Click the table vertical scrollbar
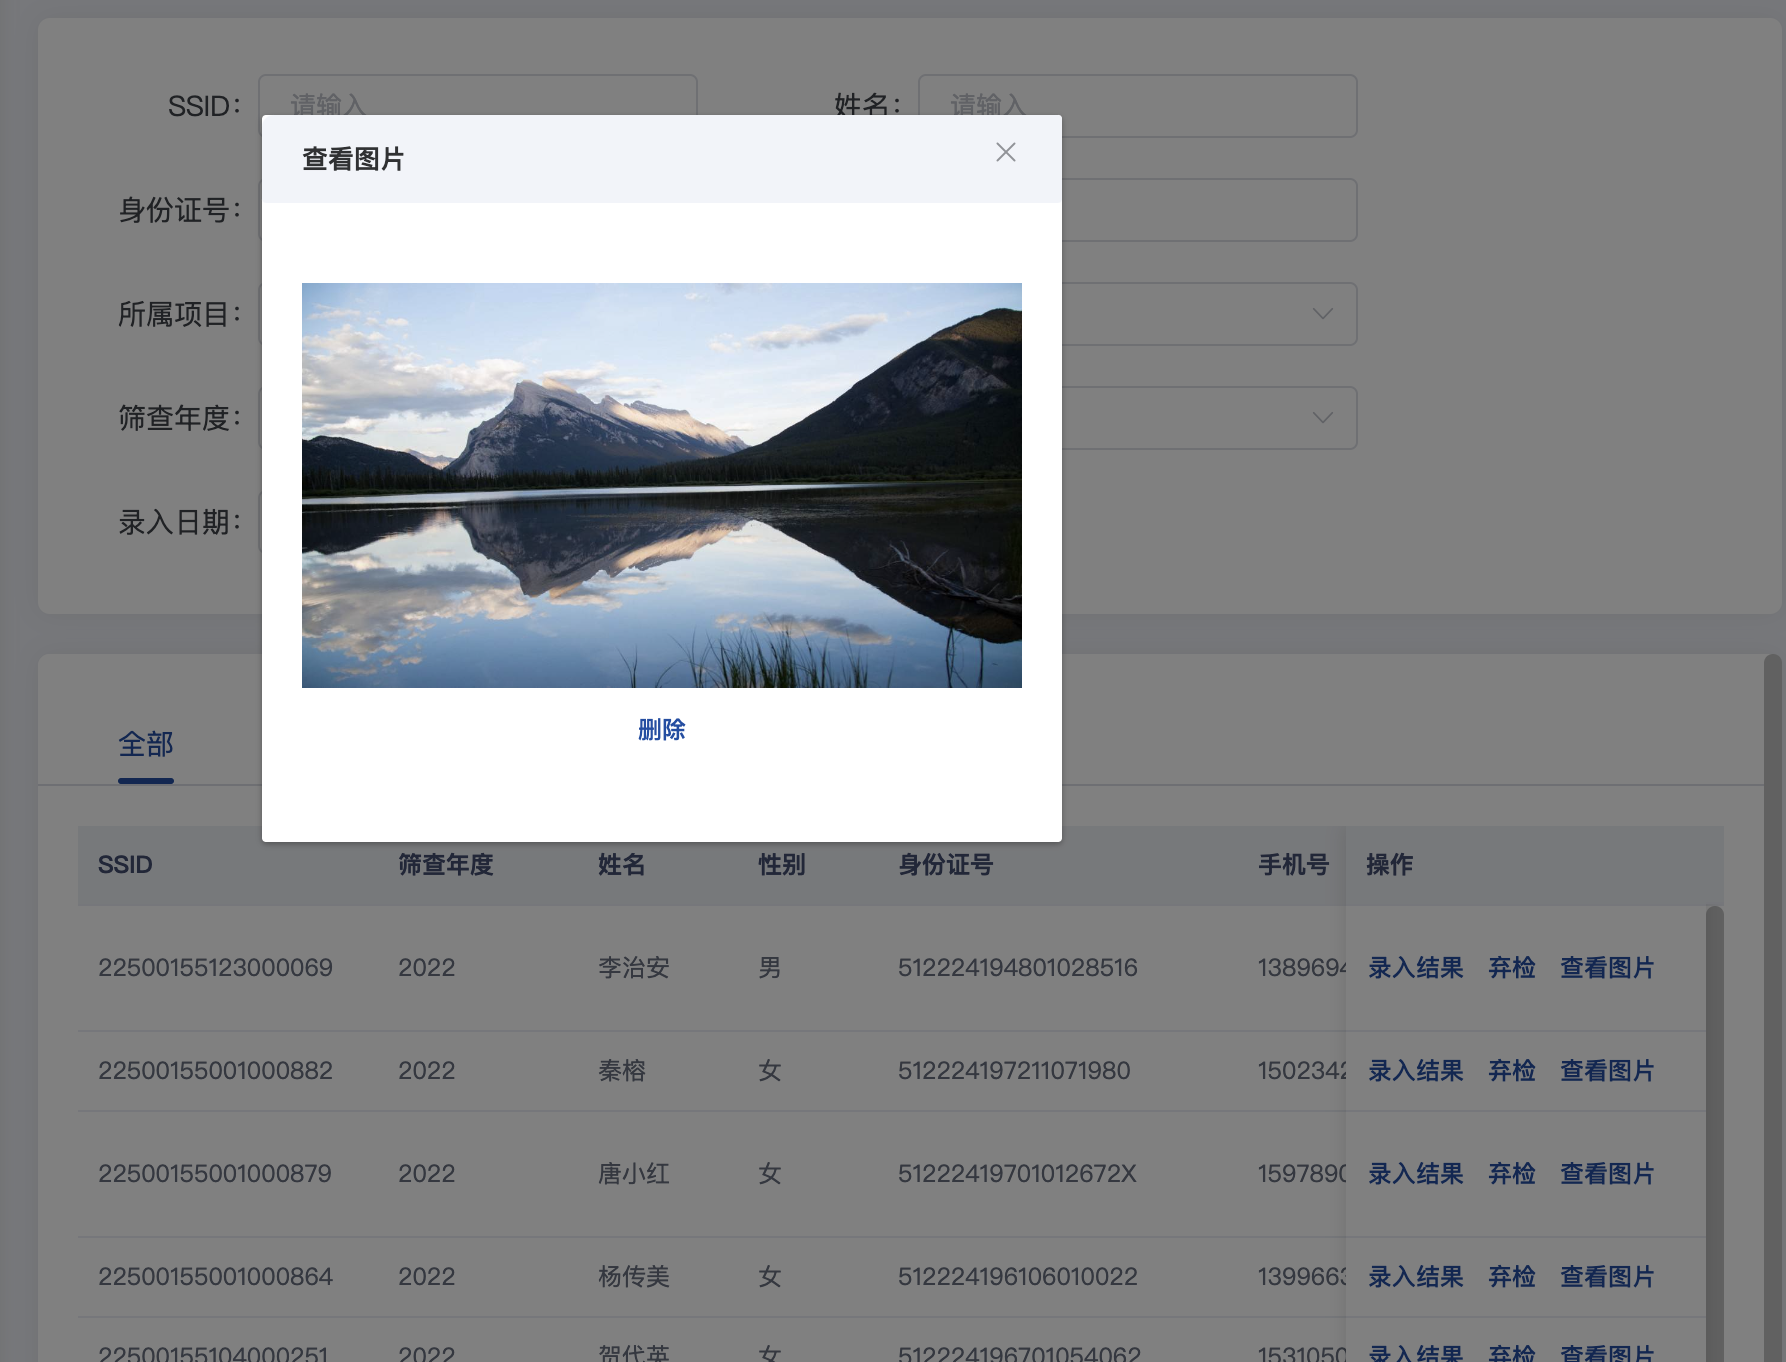The height and width of the screenshot is (1362, 1786). [x=1714, y=1134]
